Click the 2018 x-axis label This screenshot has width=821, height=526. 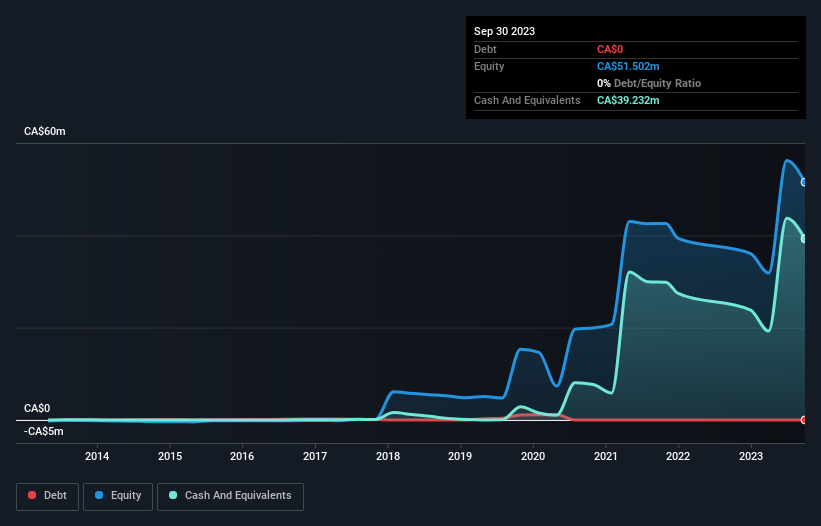point(387,456)
